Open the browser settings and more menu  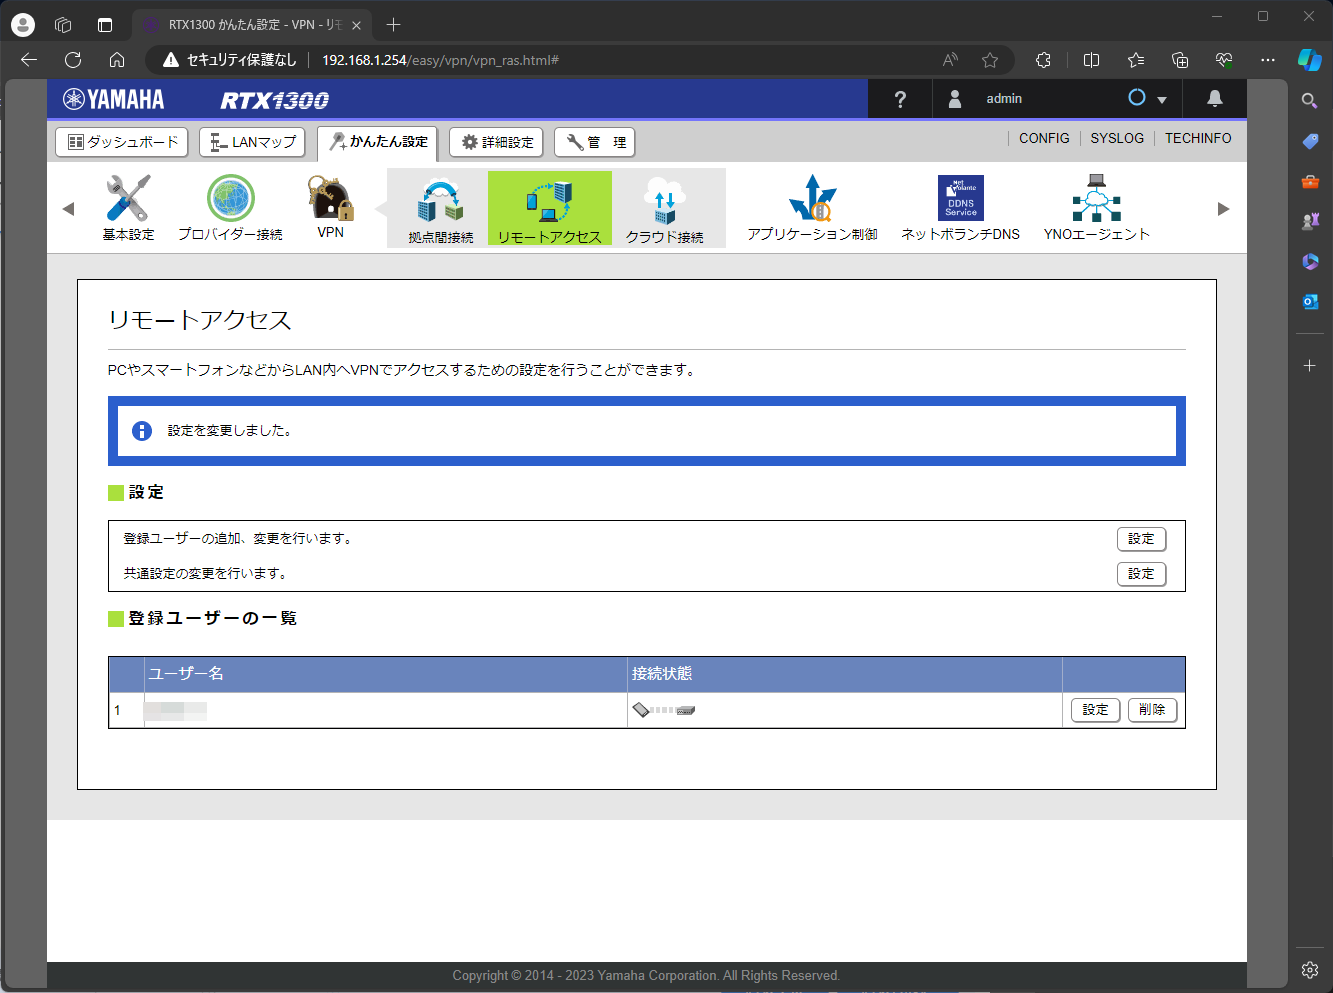1268,60
